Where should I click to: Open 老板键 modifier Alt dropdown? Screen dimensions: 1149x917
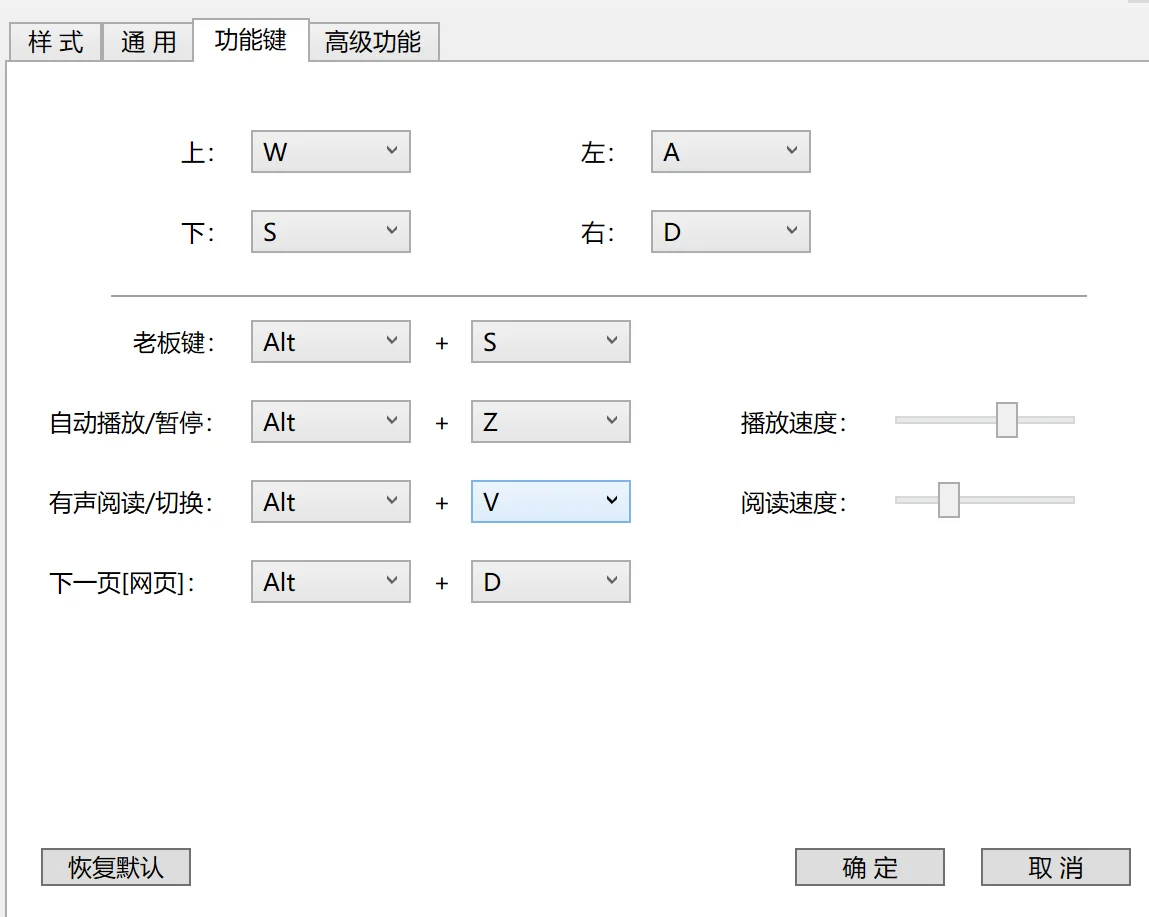330,342
